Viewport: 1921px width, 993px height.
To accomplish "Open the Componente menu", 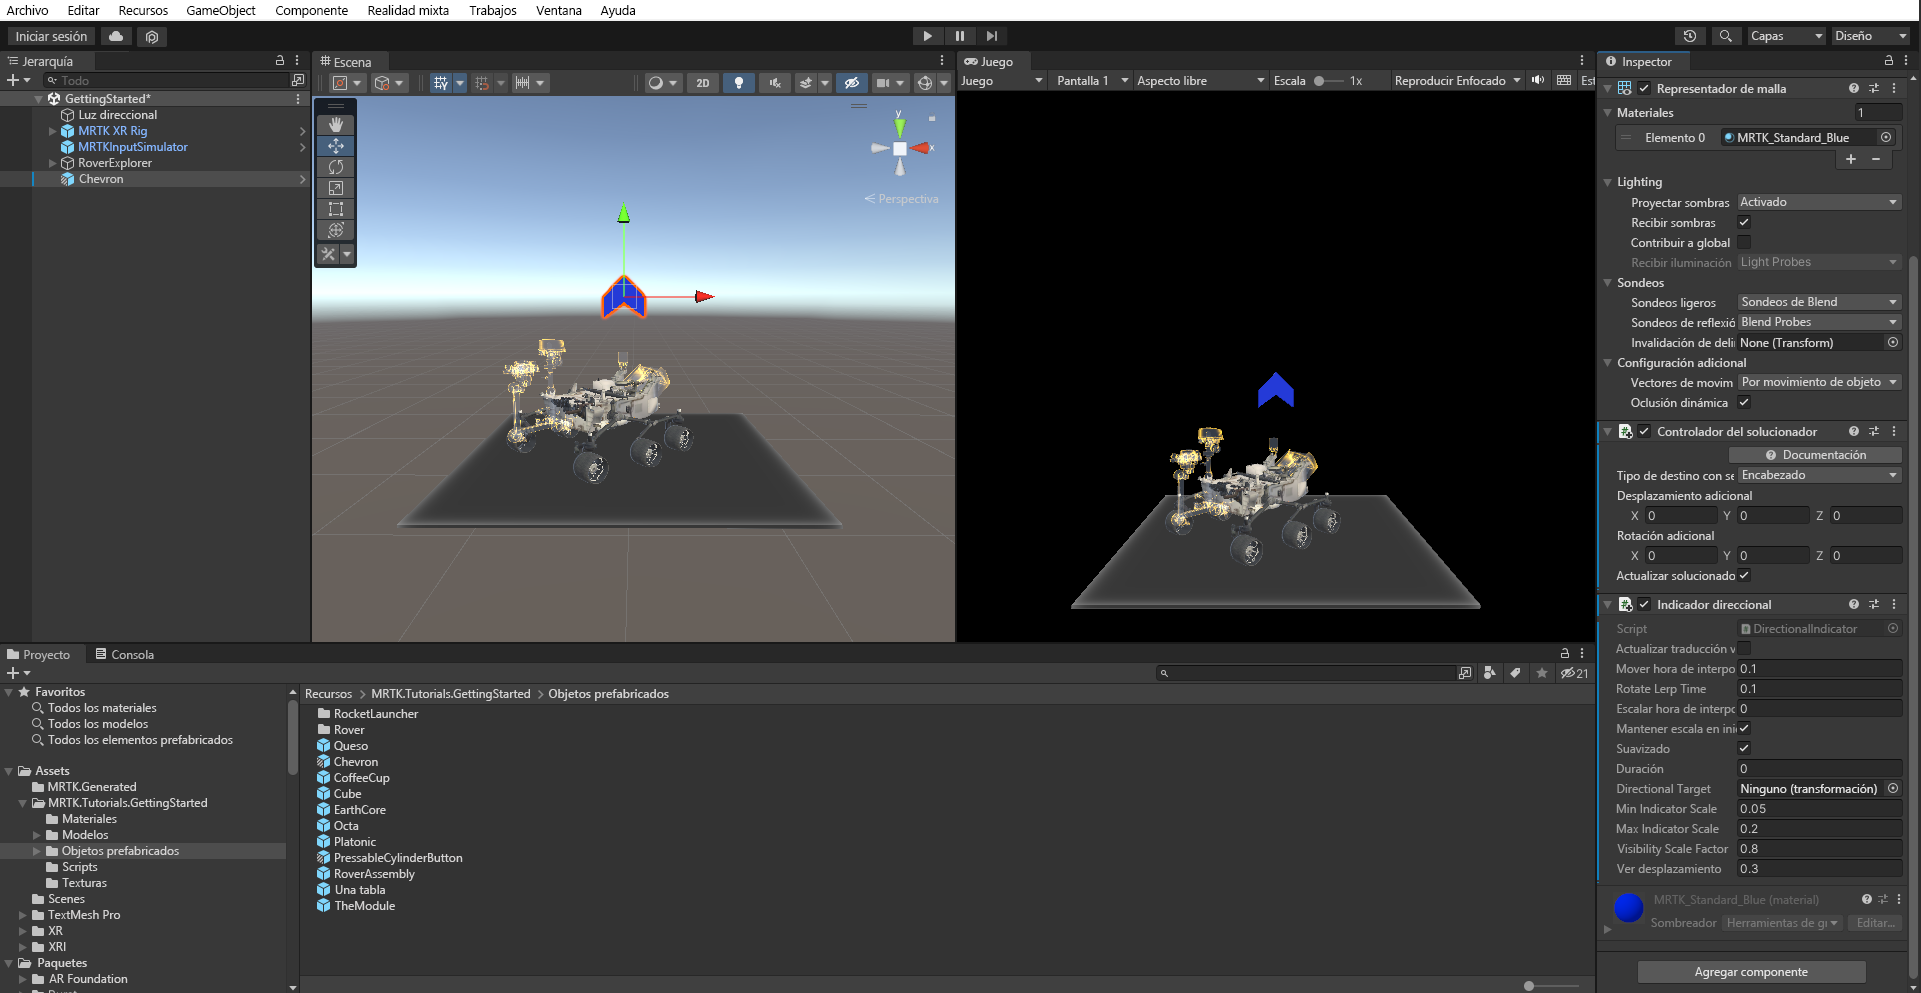I will [312, 10].
